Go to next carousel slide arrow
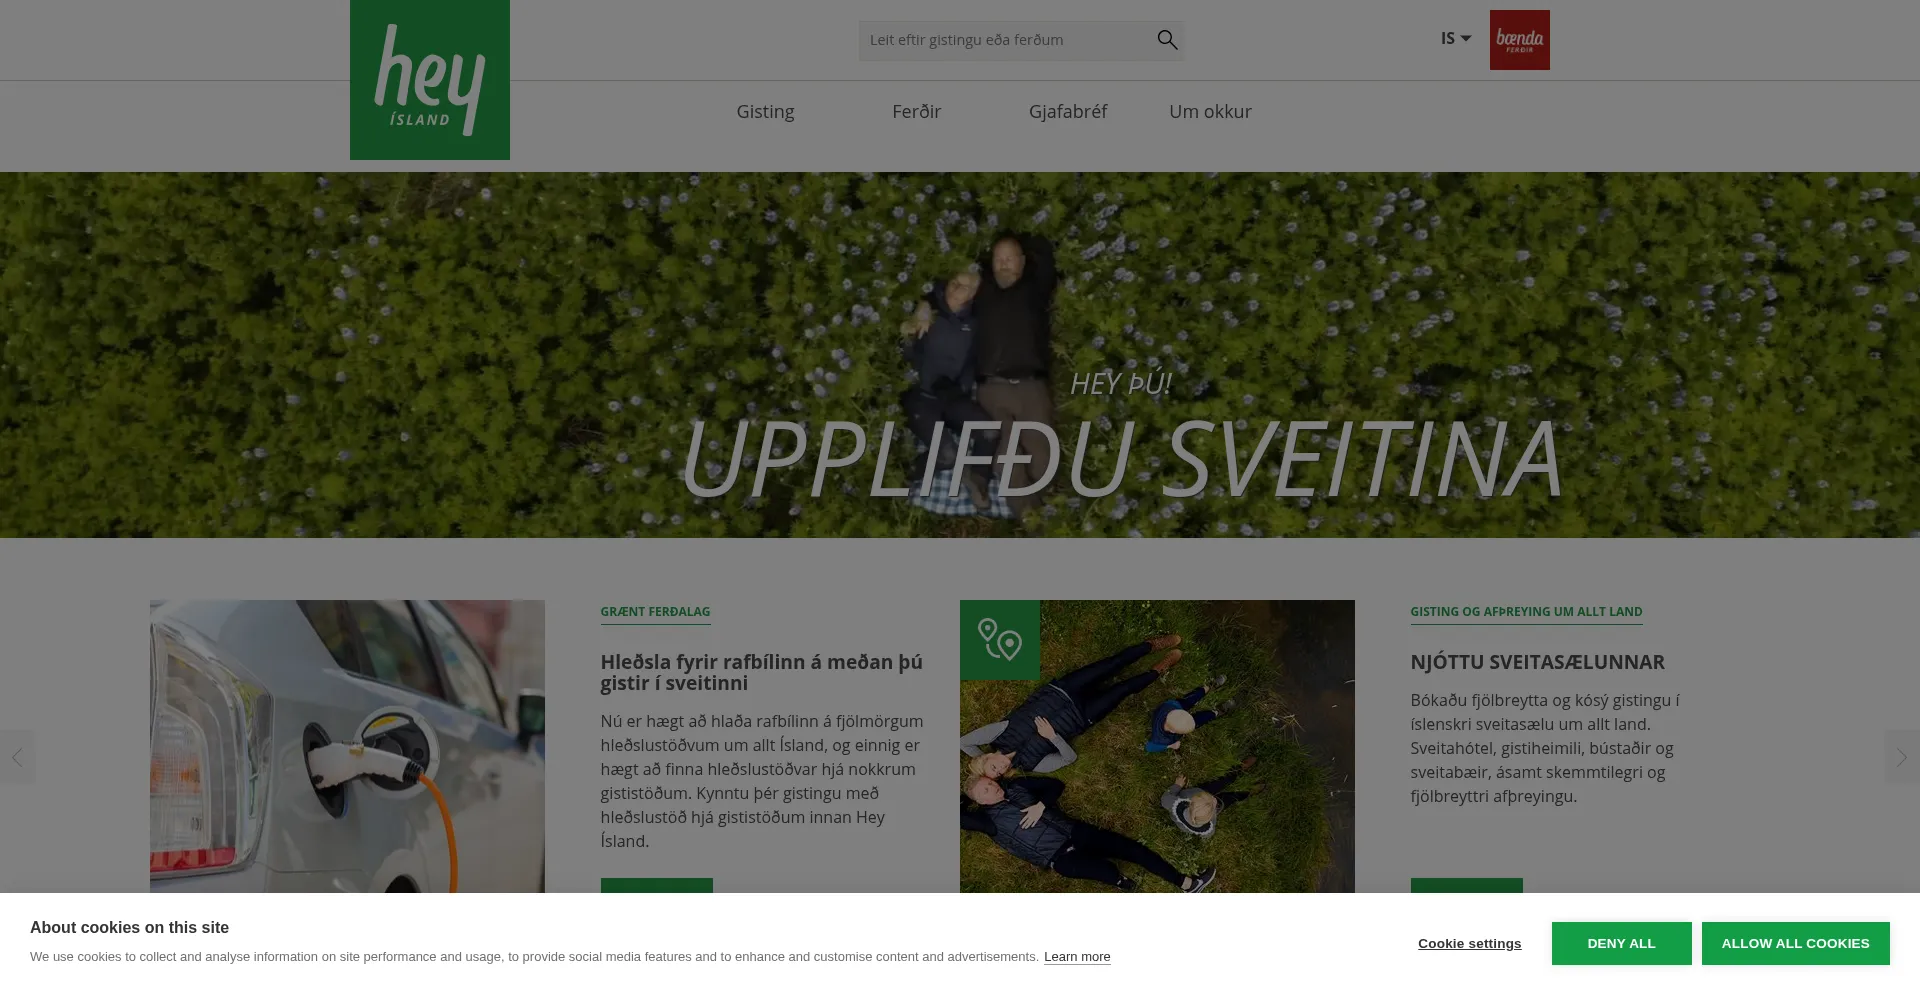 click(x=1902, y=757)
